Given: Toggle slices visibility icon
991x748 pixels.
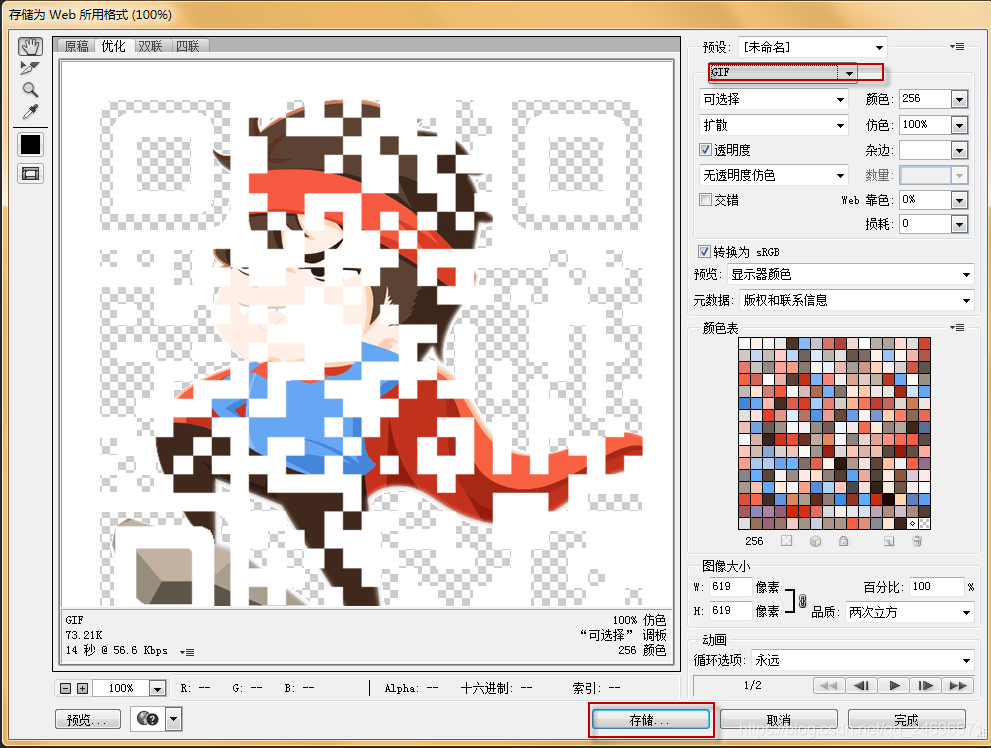Looking at the screenshot, I should tap(30, 174).
